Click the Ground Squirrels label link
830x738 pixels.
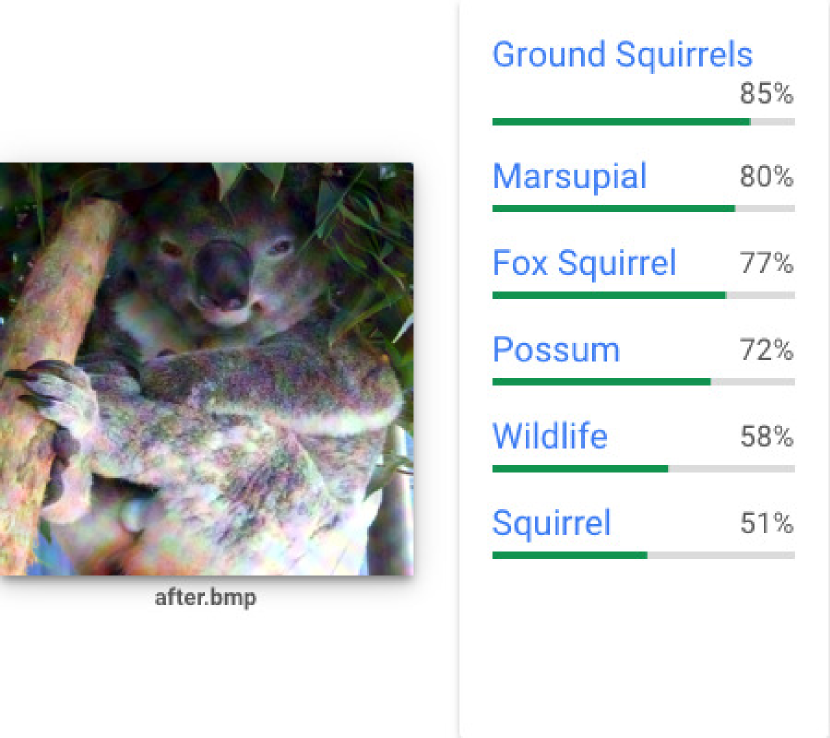[x=622, y=55]
